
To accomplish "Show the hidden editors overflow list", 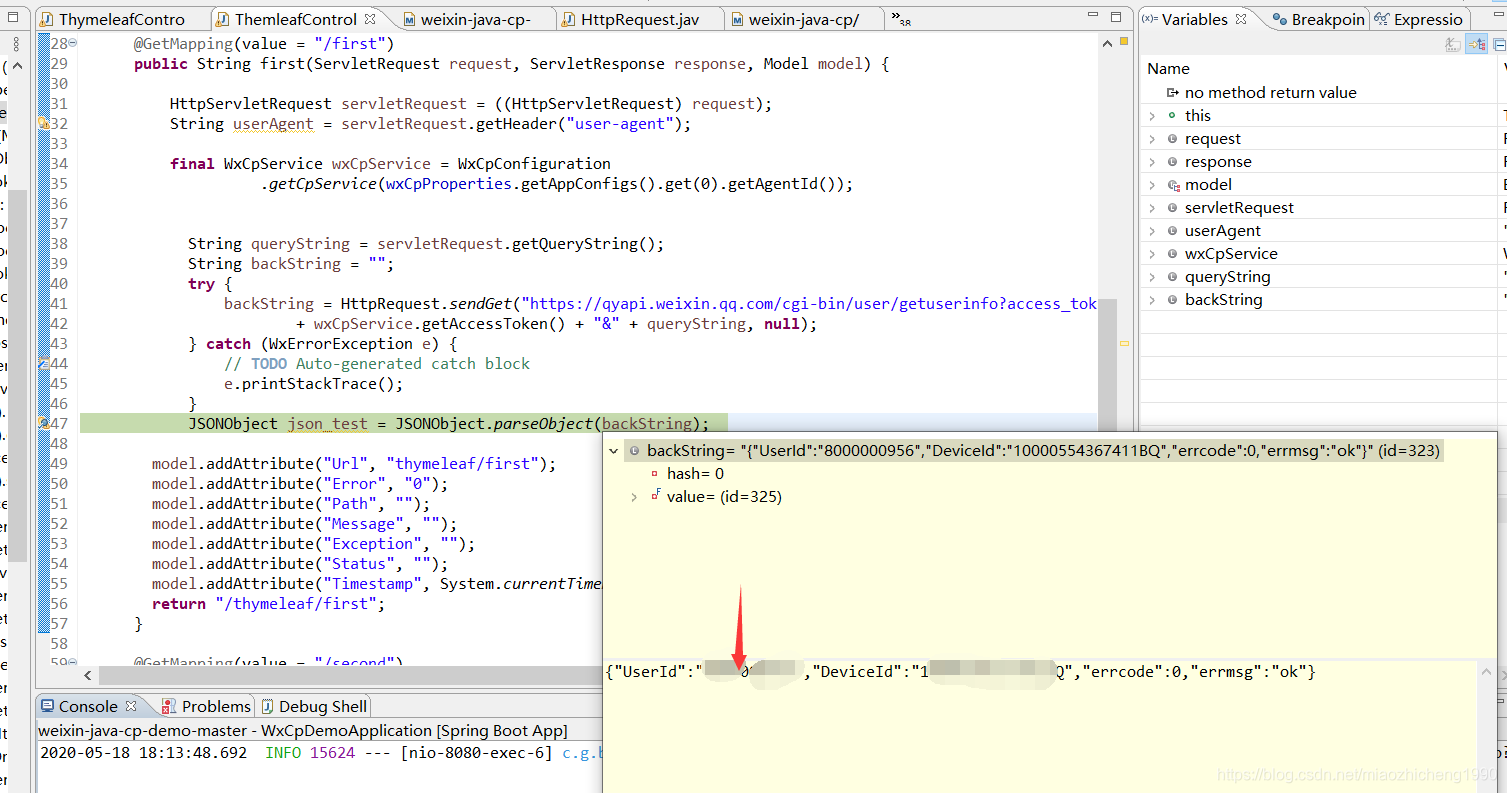I will pos(900,19).
